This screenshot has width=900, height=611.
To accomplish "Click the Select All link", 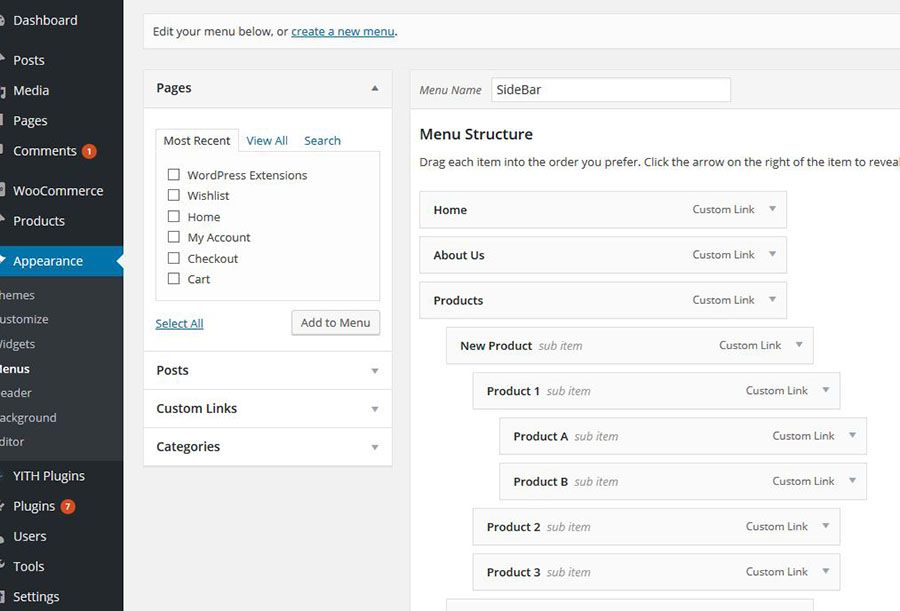I will tap(179, 324).
